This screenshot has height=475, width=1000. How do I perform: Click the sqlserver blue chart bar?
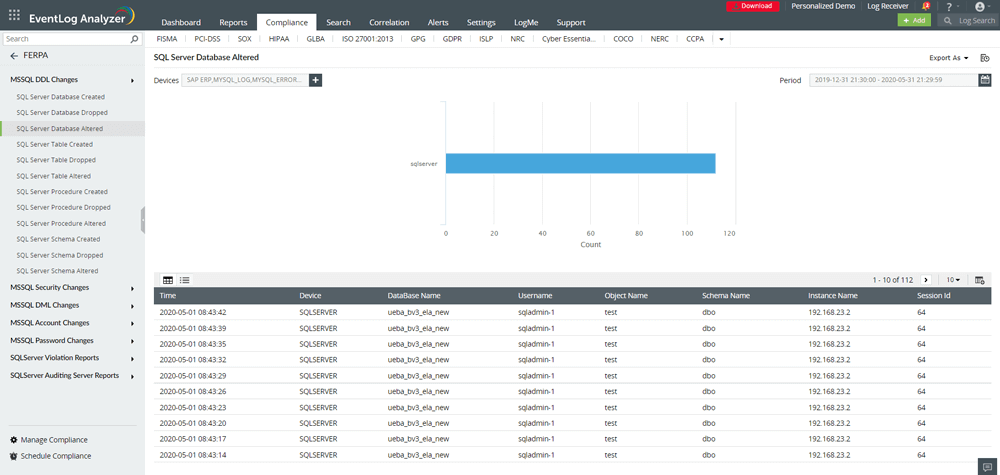(580, 163)
